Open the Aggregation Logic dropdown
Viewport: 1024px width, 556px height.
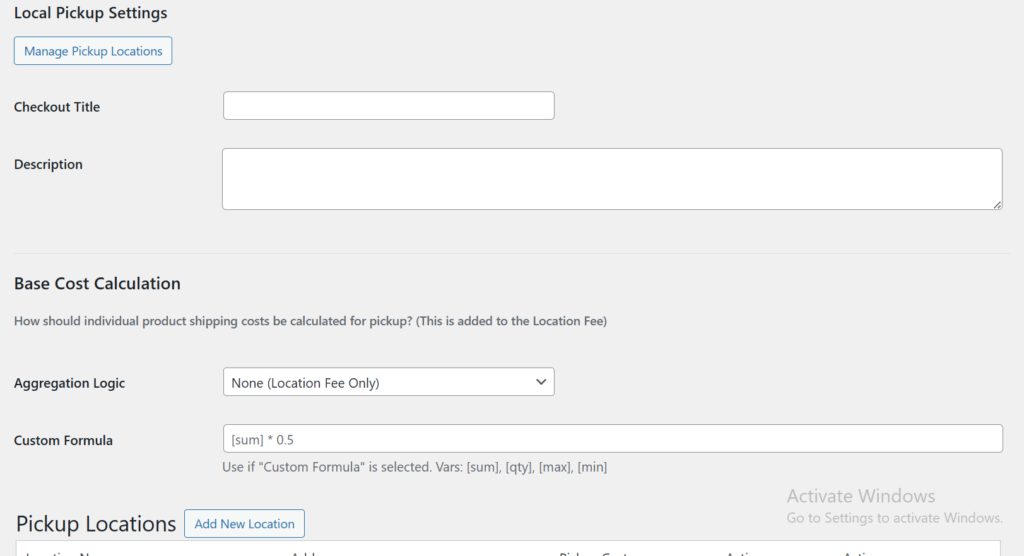pyautogui.click(x=388, y=382)
